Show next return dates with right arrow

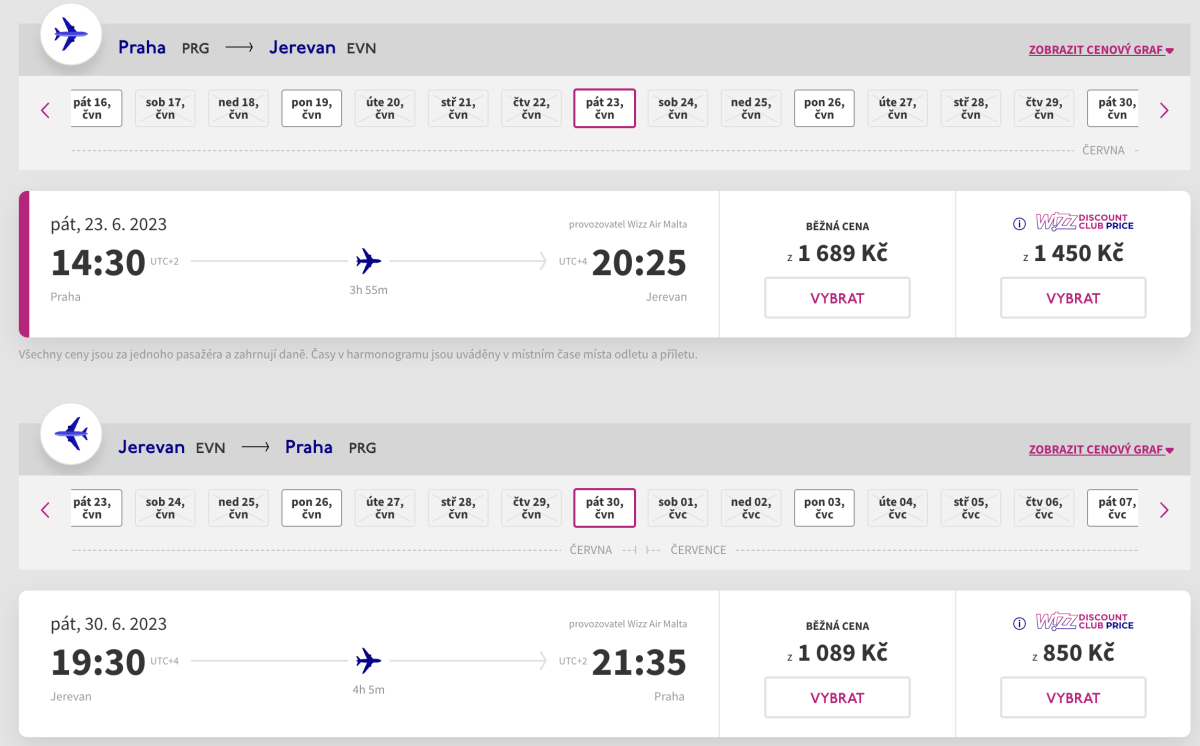[1164, 510]
